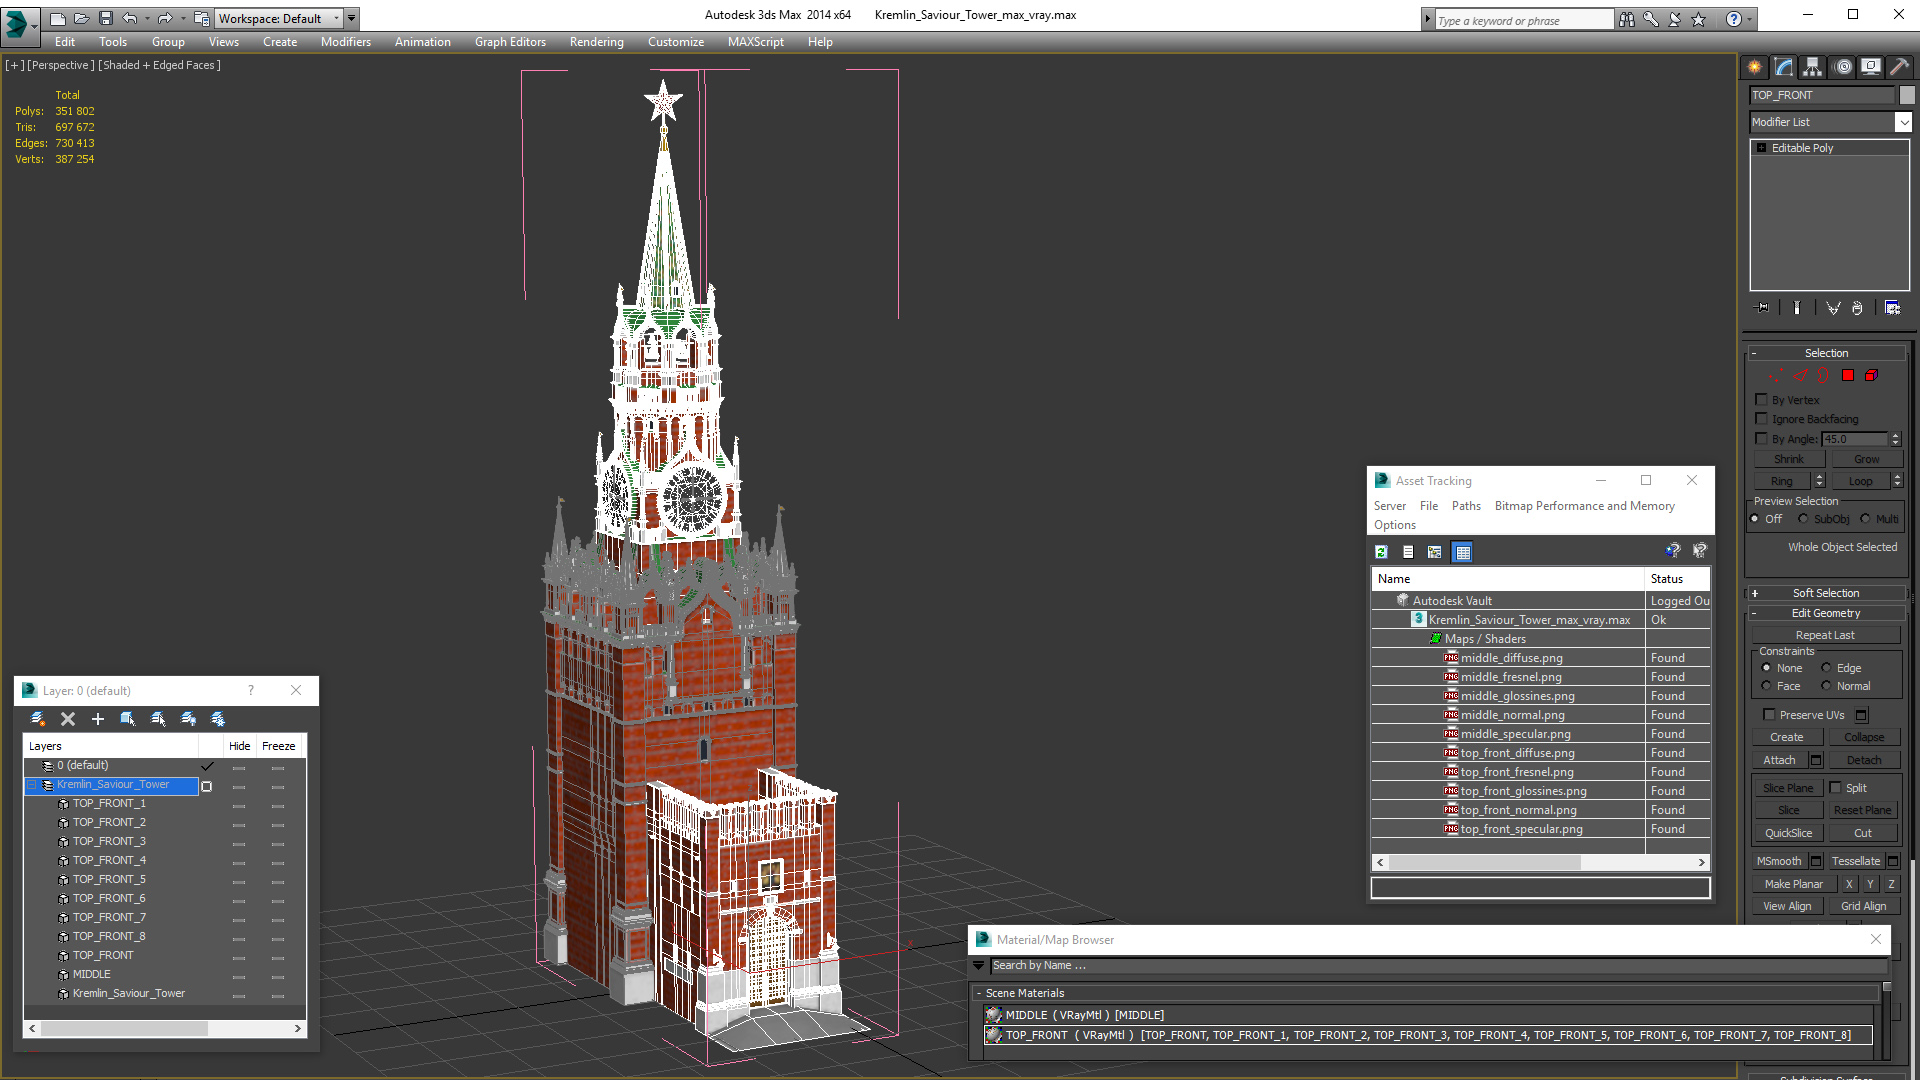Enable Preserve UVs checkbox
The width and height of the screenshot is (1920, 1080).
(1769, 715)
